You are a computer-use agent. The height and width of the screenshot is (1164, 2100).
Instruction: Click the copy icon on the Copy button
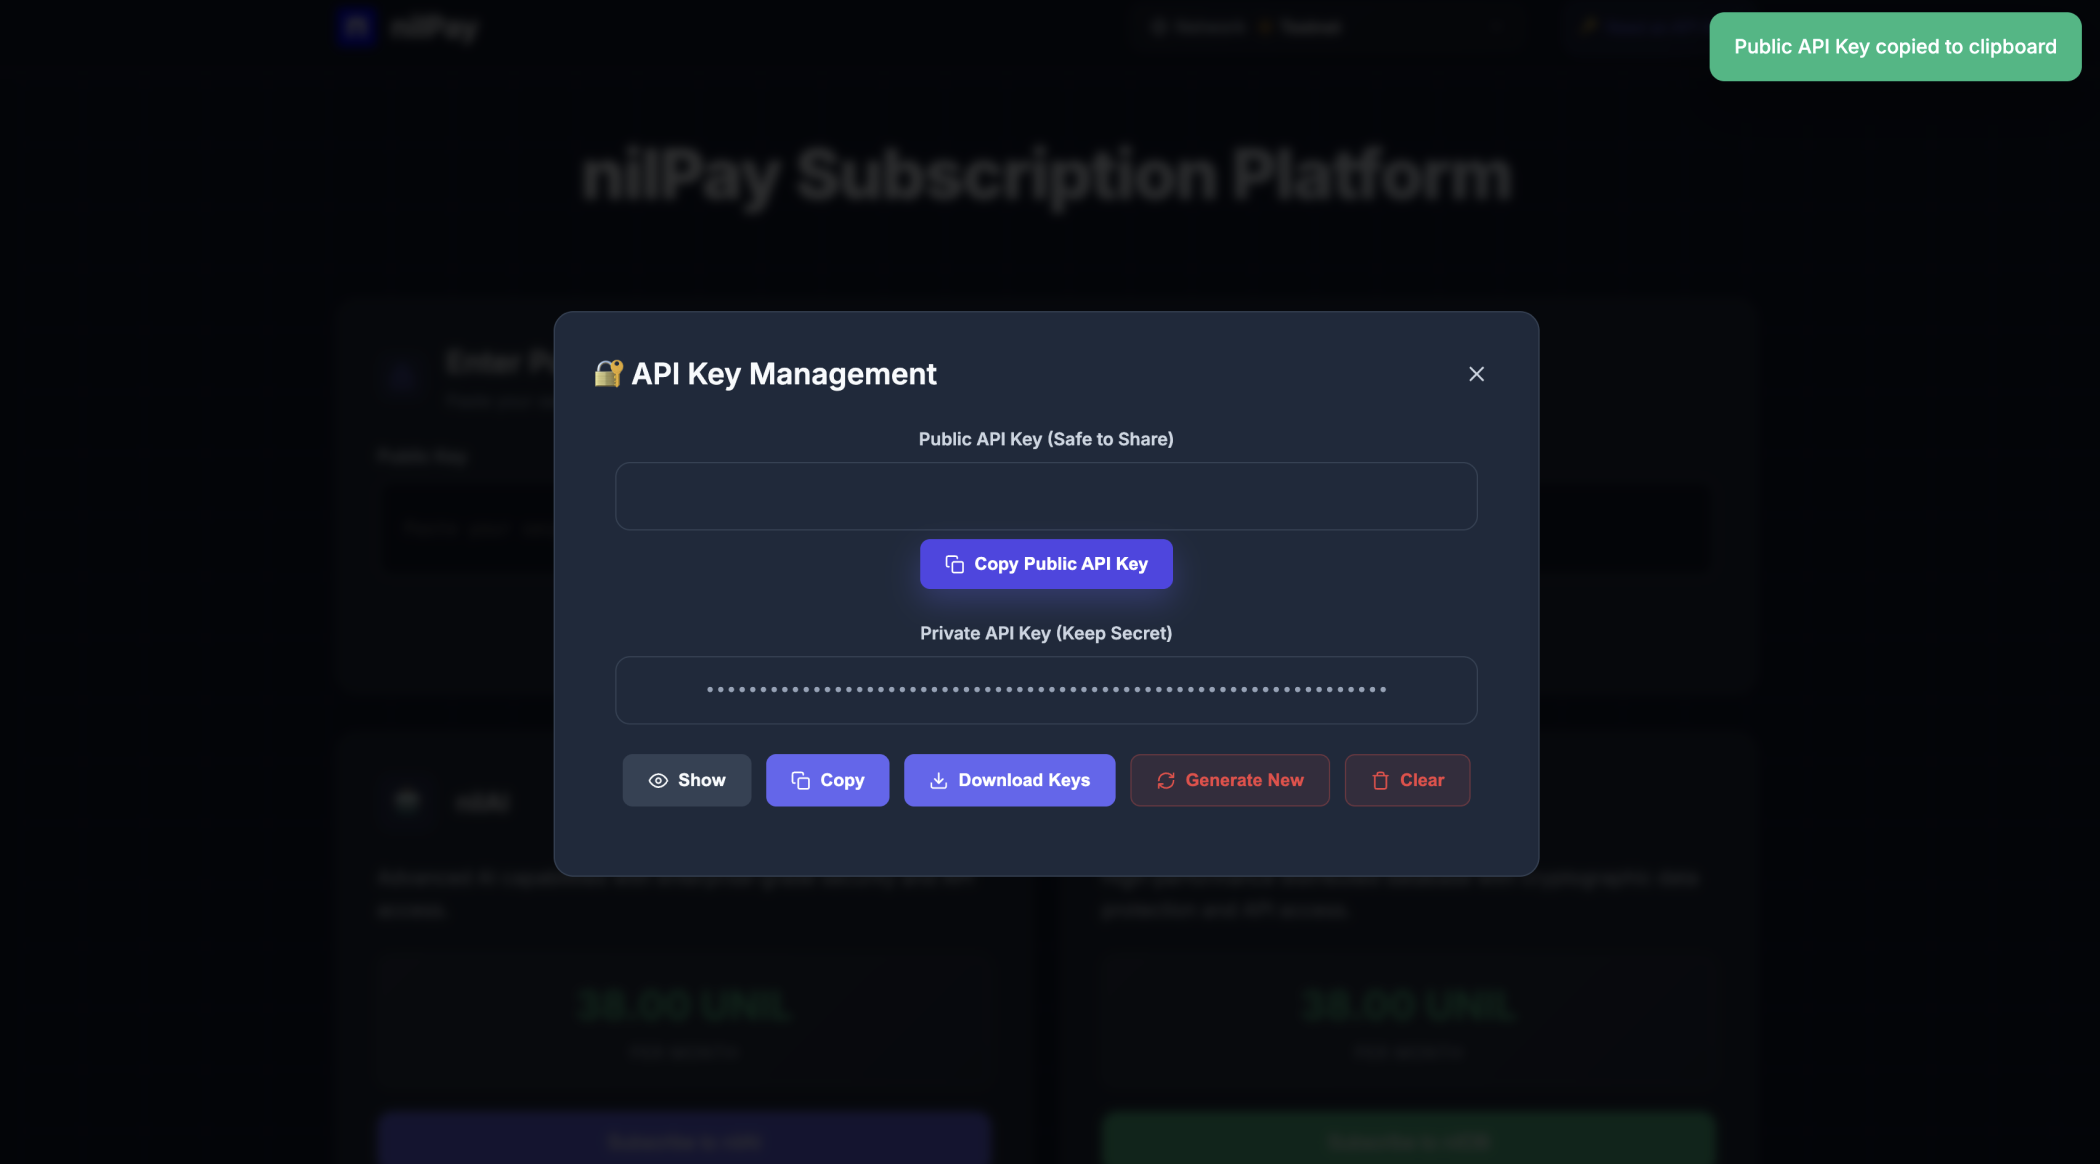[x=798, y=780]
